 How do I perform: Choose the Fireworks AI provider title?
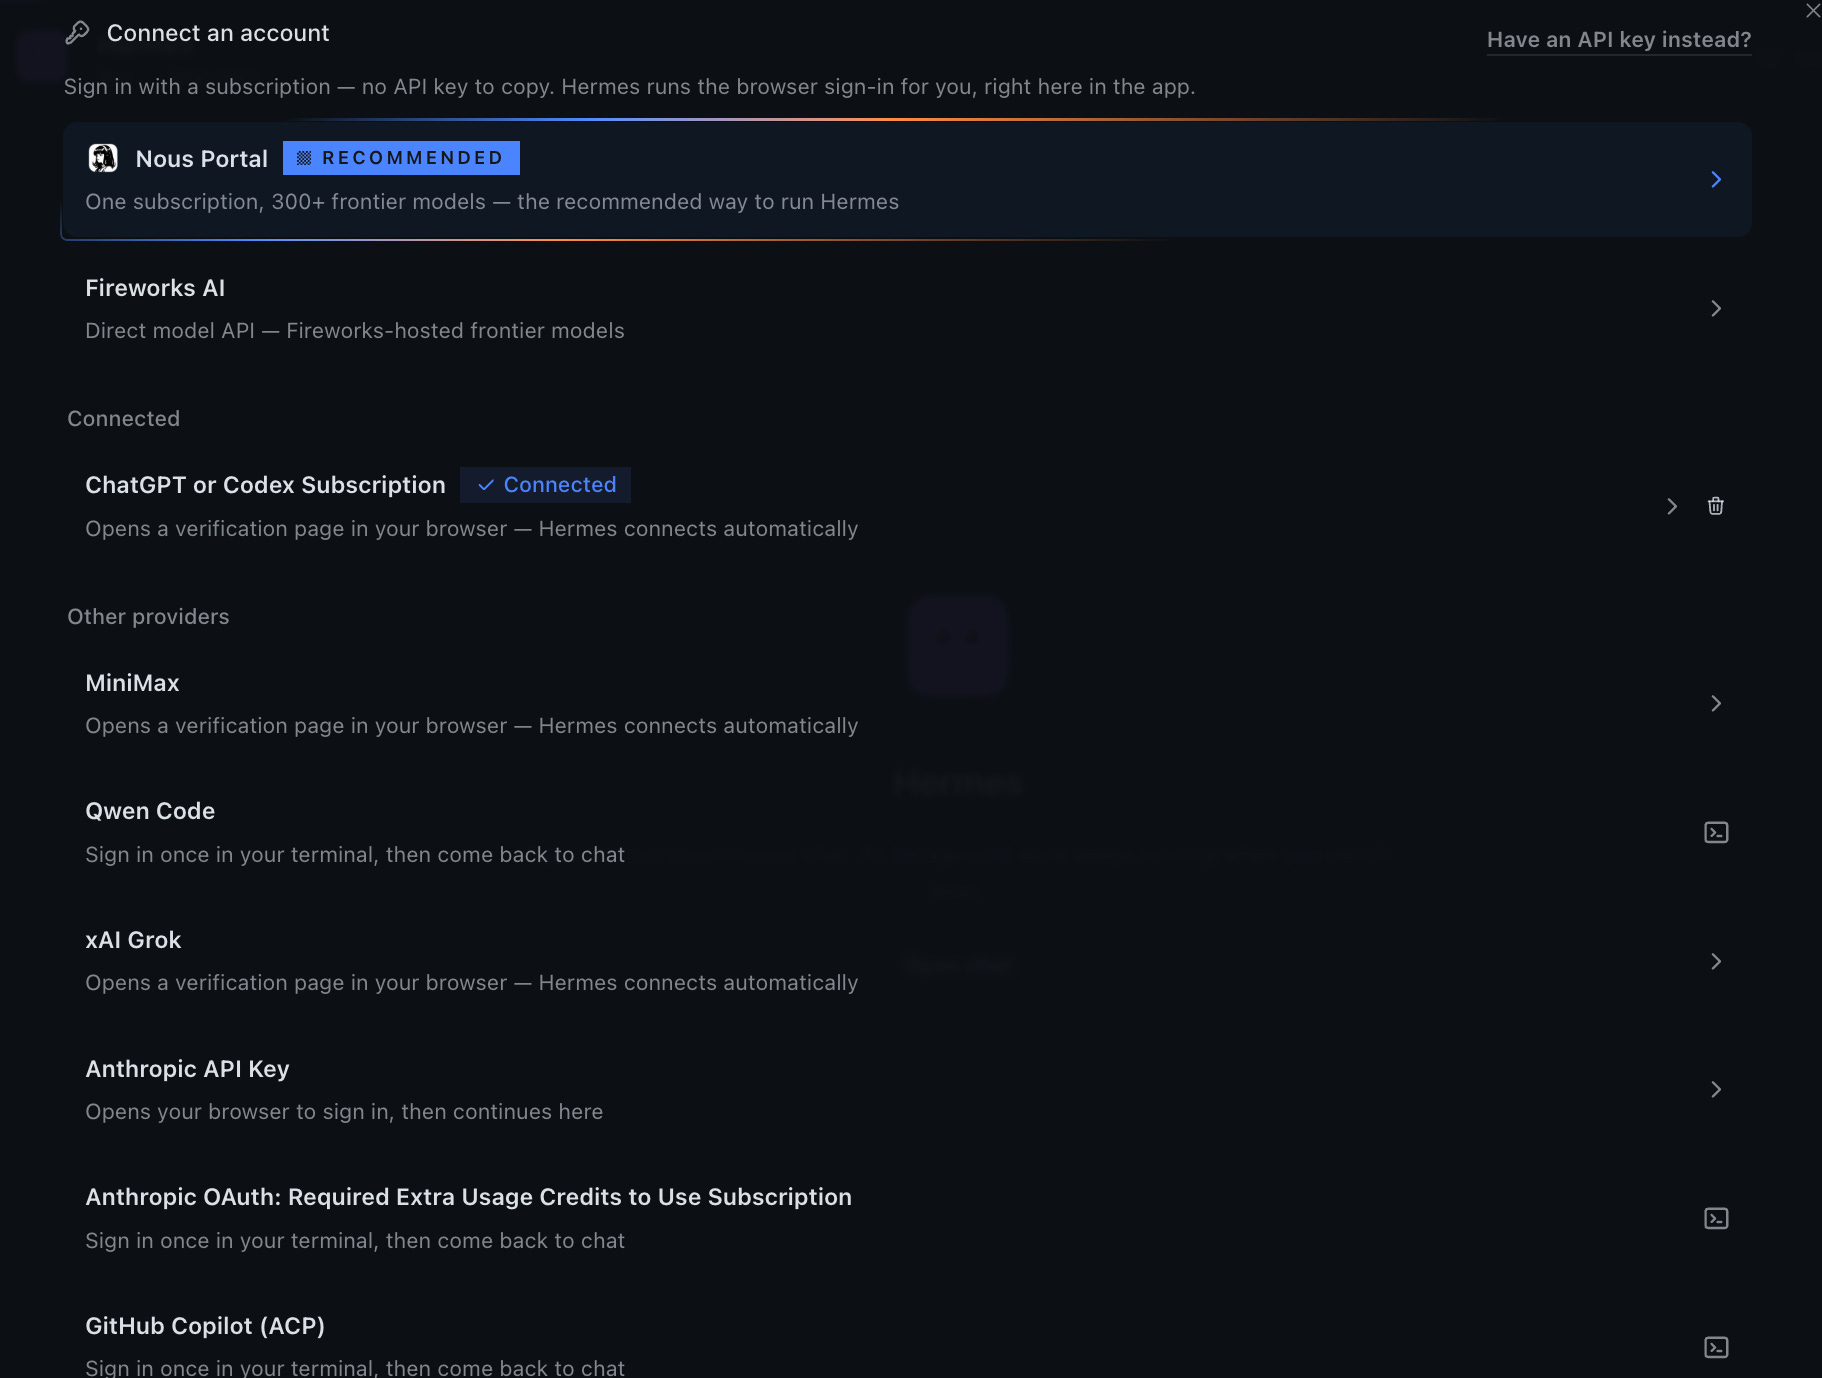point(155,288)
